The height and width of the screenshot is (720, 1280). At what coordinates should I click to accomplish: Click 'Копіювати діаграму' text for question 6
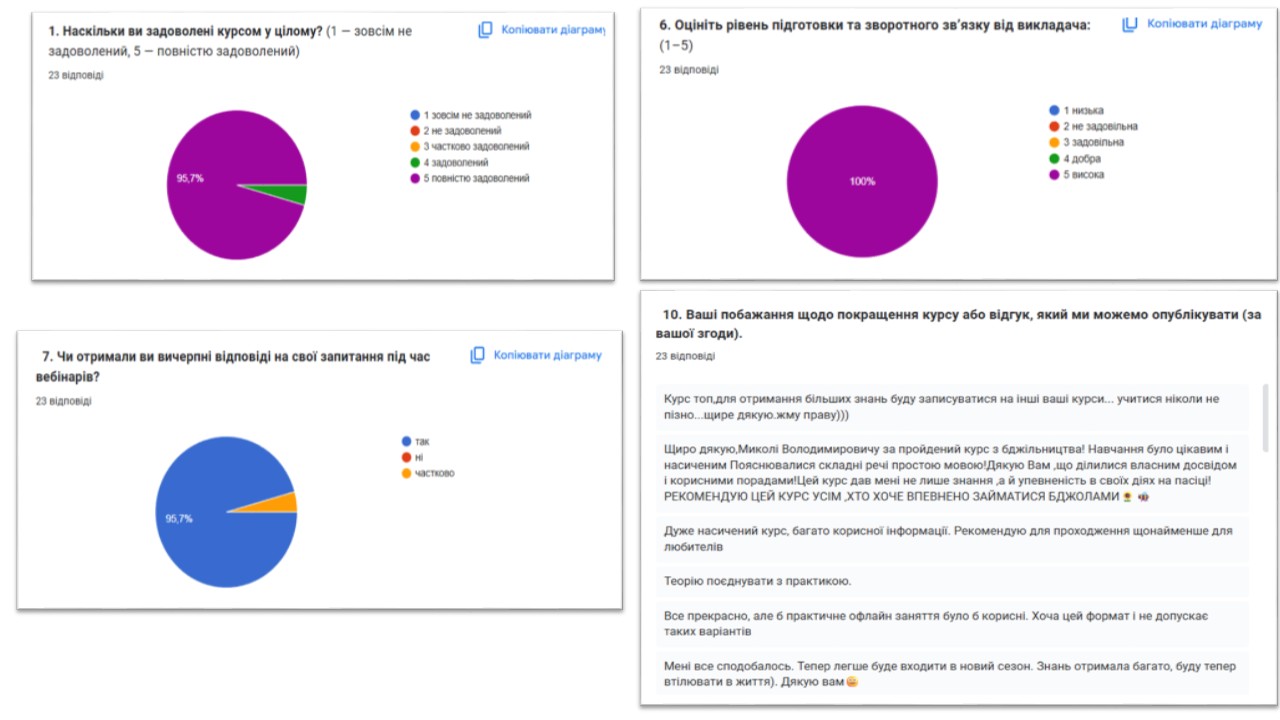pyautogui.click(x=1204, y=23)
